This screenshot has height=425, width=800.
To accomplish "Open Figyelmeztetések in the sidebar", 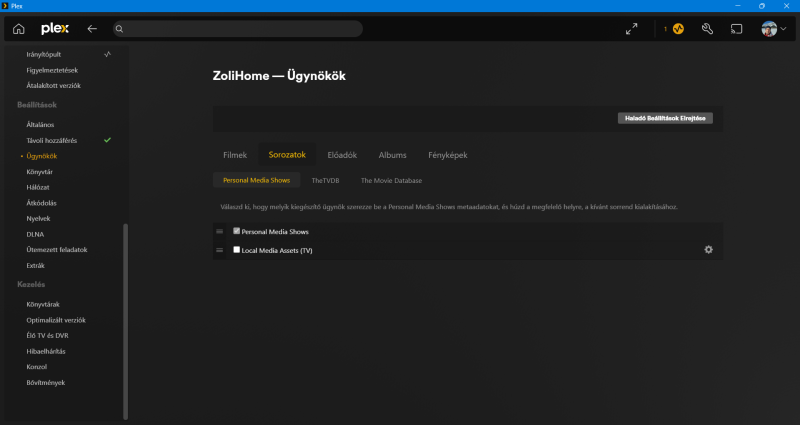I will (52, 70).
